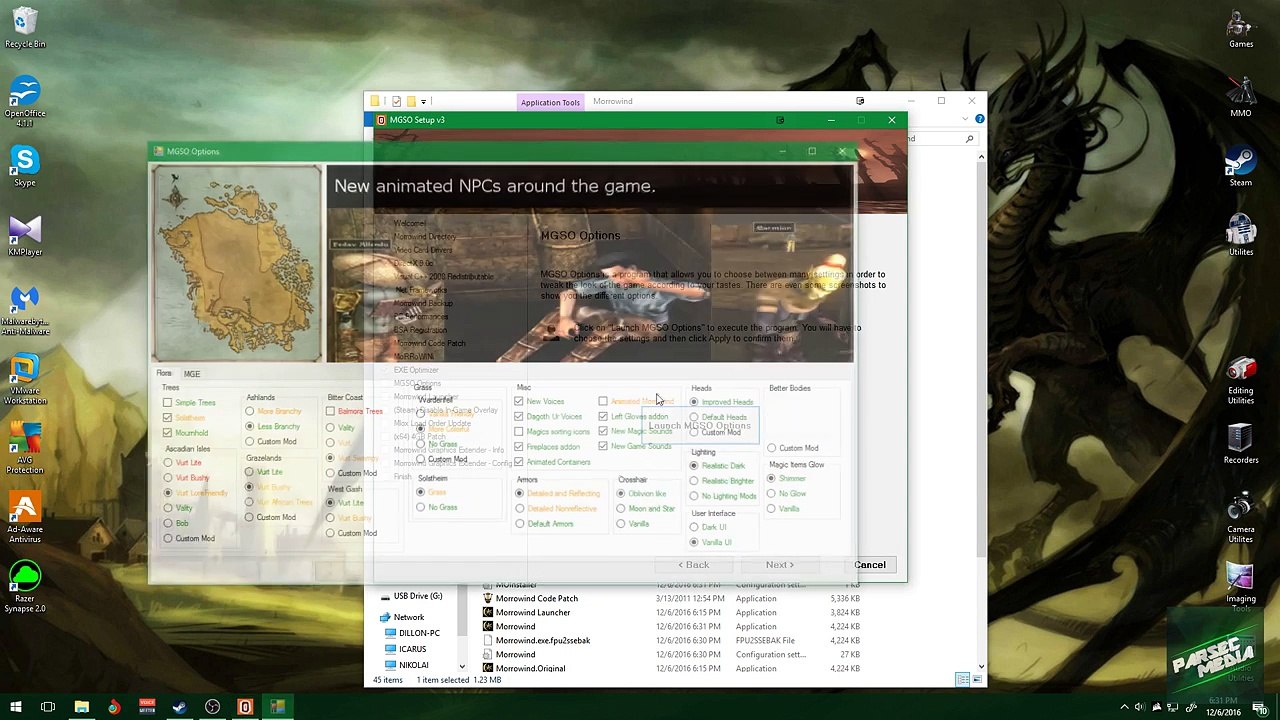
Task: Switch to the Flora tab
Action: pos(164,373)
